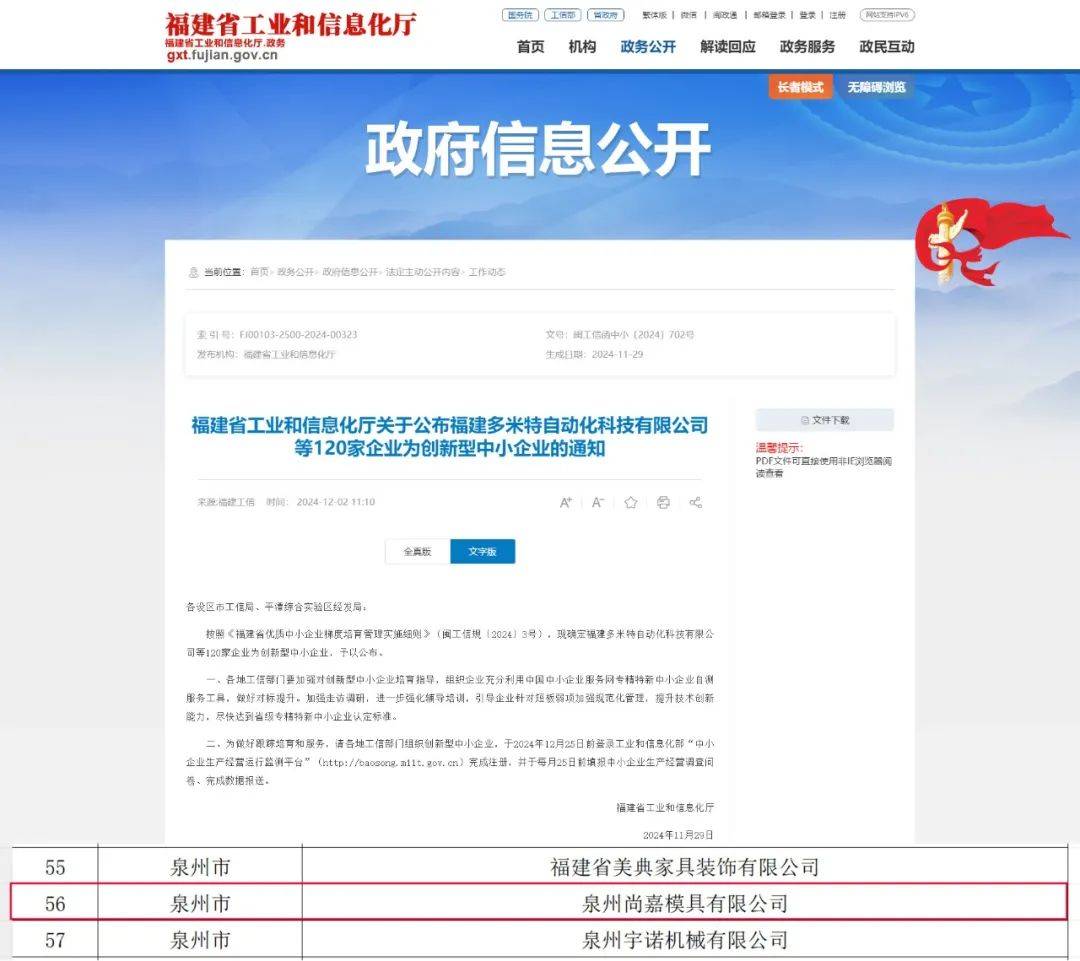Click the 文件下载 button
The height and width of the screenshot is (961, 1080).
pyautogui.click(x=824, y=420)
